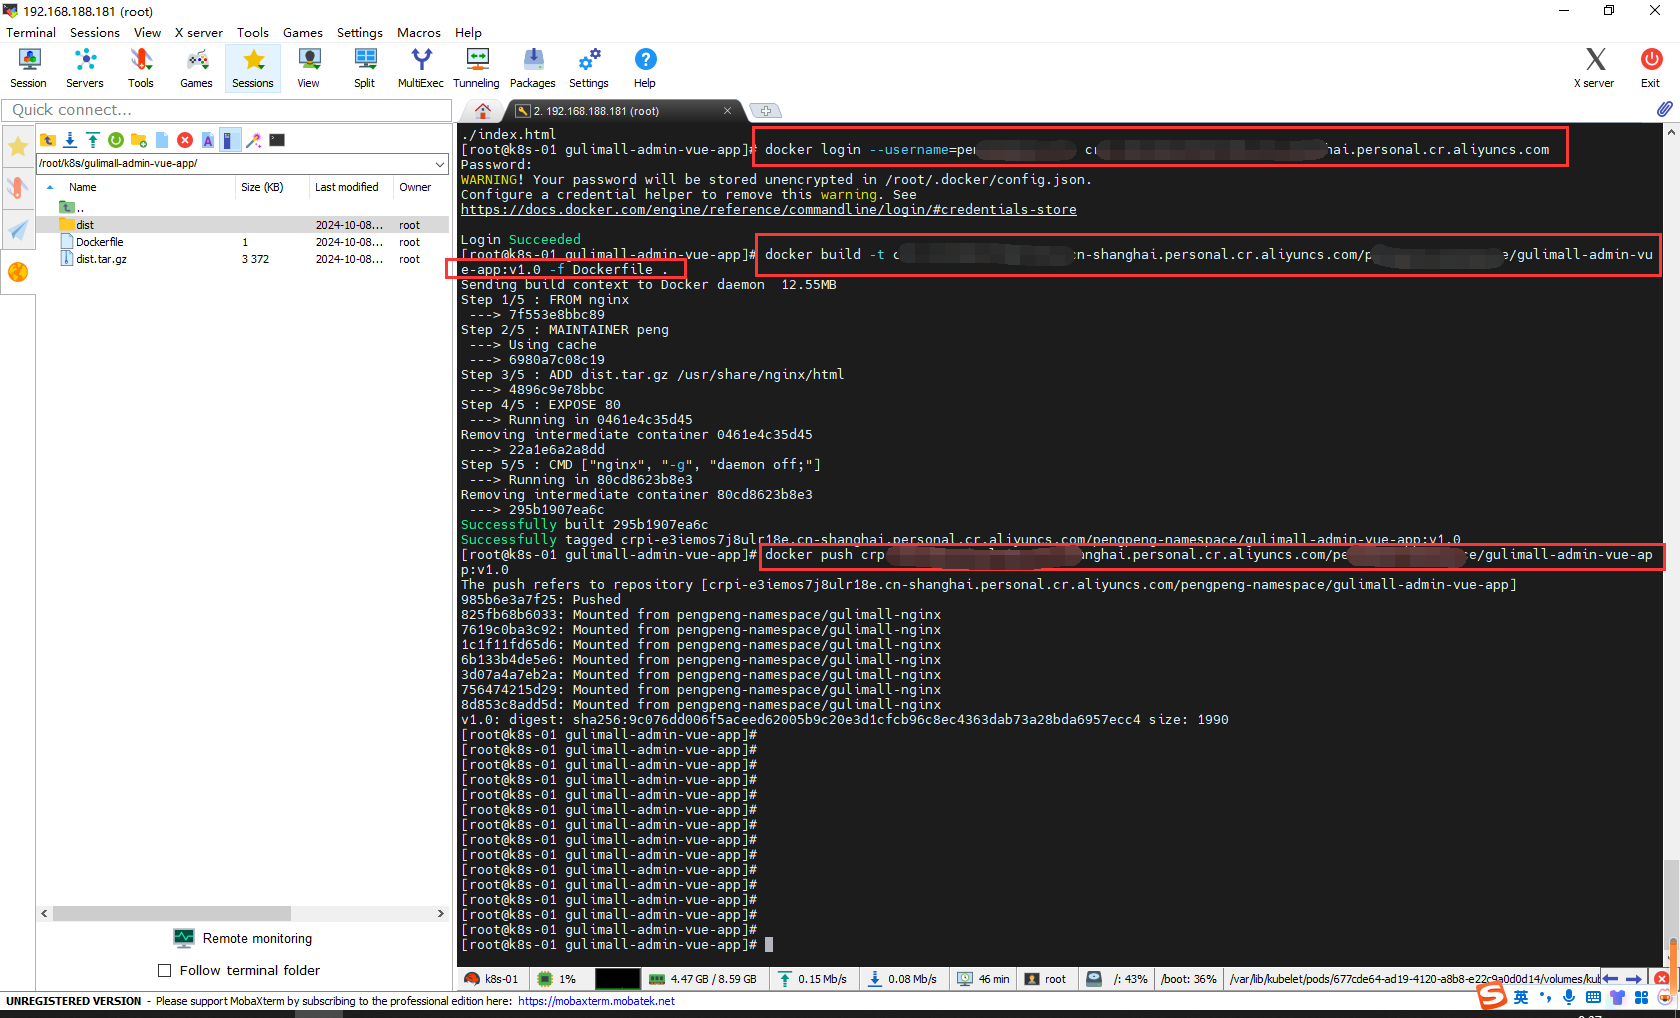Viewport: 1680px width, 1018px height.
Task: Click the paperclip attach icon
Action: 1664,109
